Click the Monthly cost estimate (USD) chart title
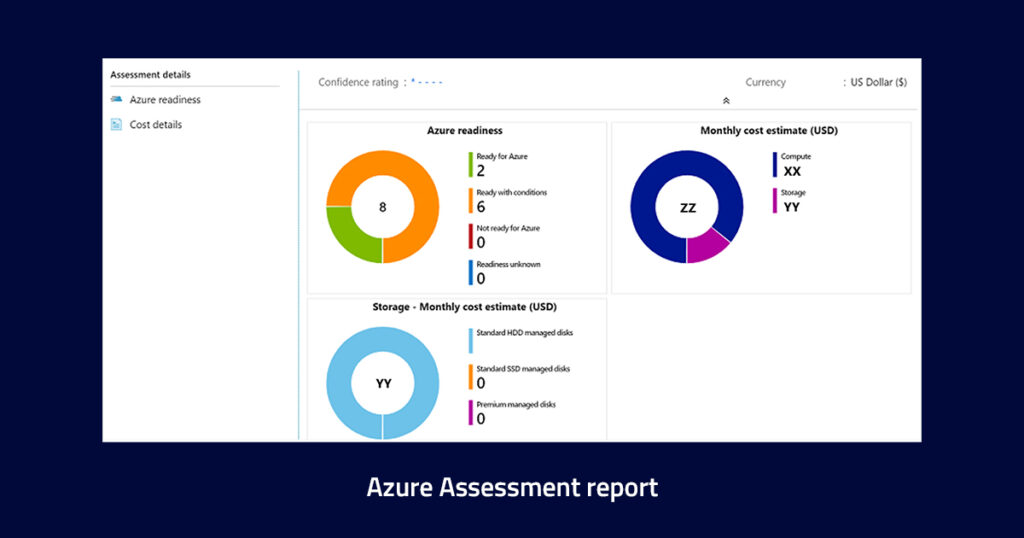The height and width of the screenshot is (538, 1024). point(769,131)
